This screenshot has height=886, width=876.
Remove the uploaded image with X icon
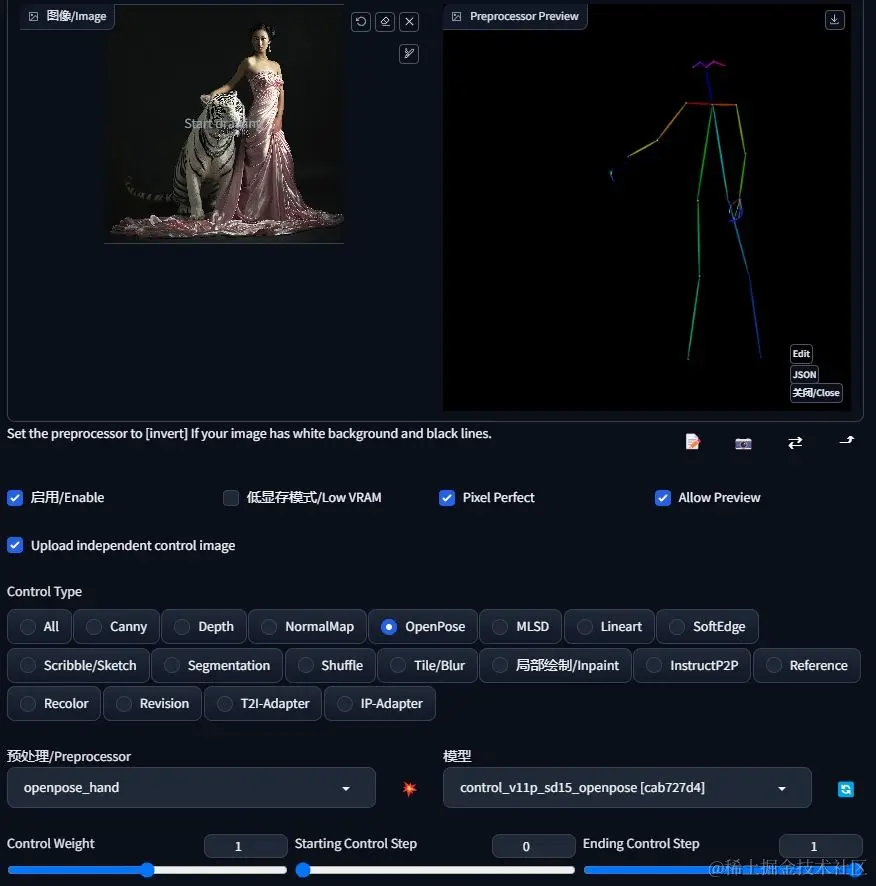click(x=409, y=22)
